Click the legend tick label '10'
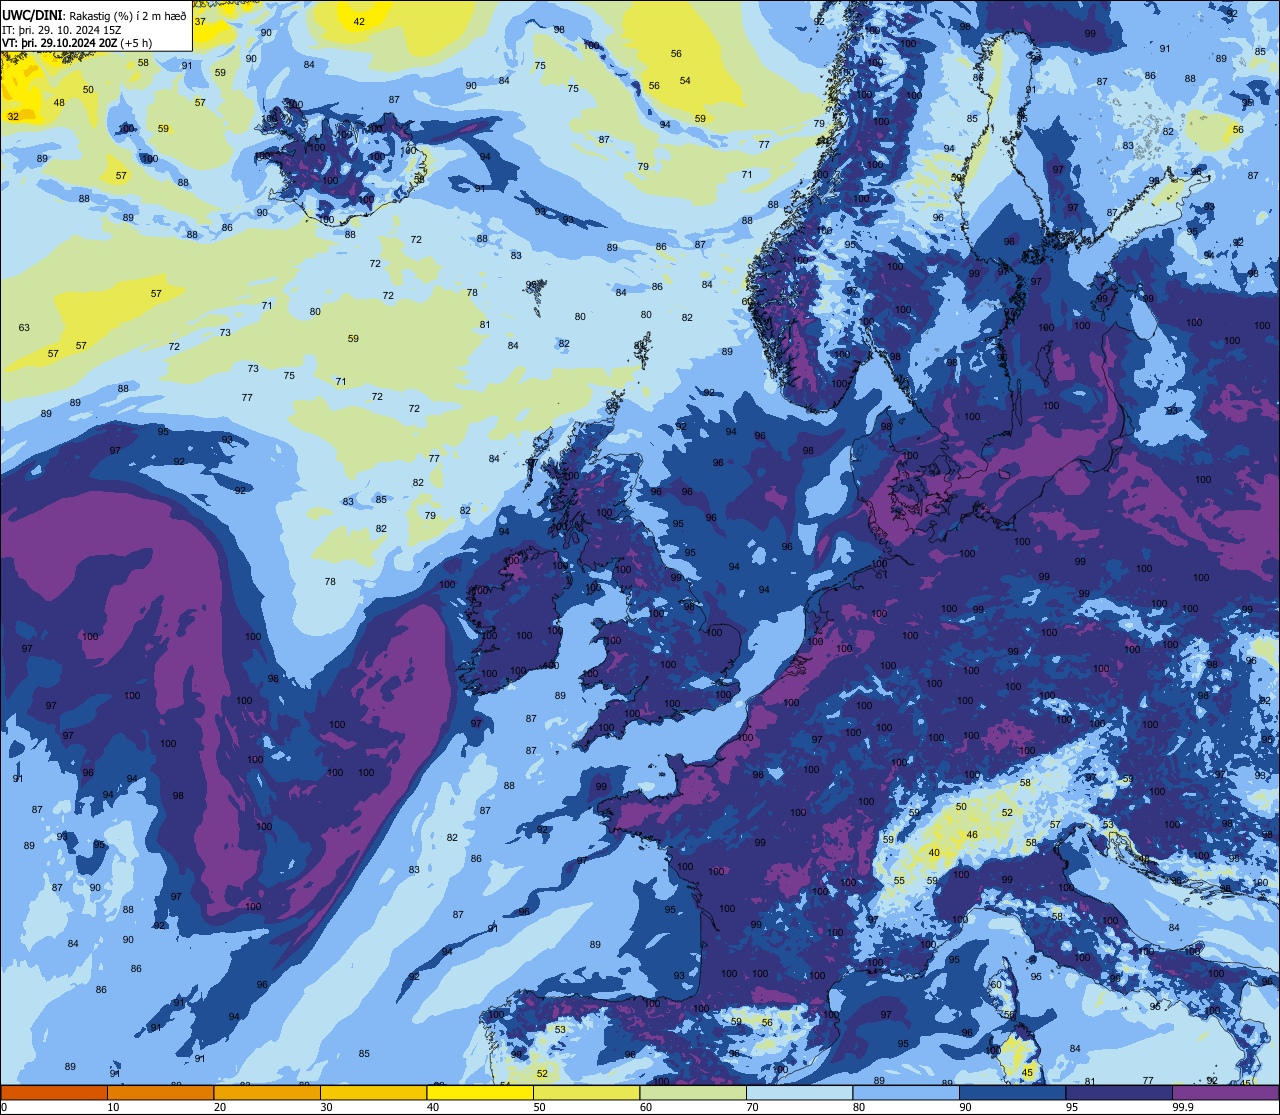 [x=113, y=1107]
